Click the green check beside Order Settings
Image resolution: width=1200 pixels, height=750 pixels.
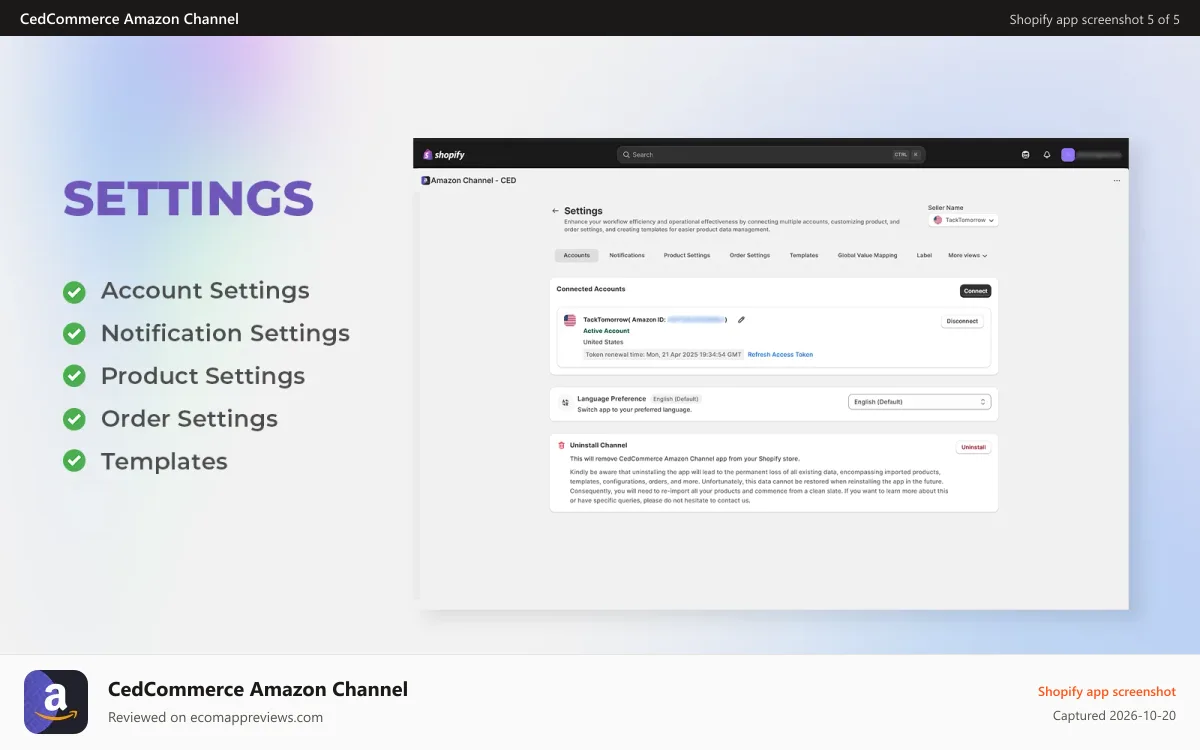pyautogui.click(x=74, y=419)
